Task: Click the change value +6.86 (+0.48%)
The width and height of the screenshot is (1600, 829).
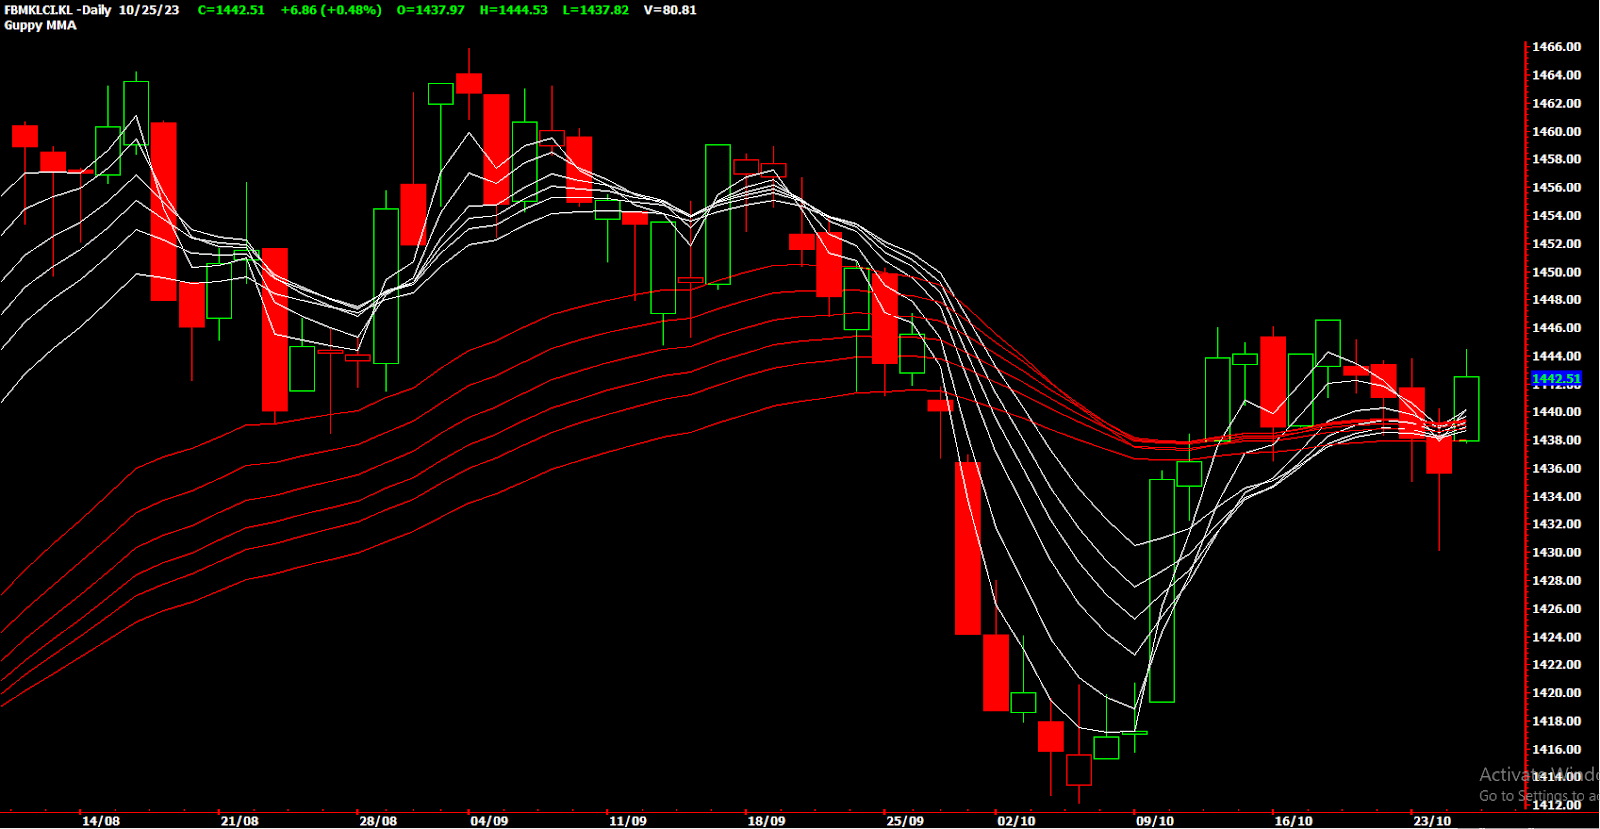Action: point(331,10)
